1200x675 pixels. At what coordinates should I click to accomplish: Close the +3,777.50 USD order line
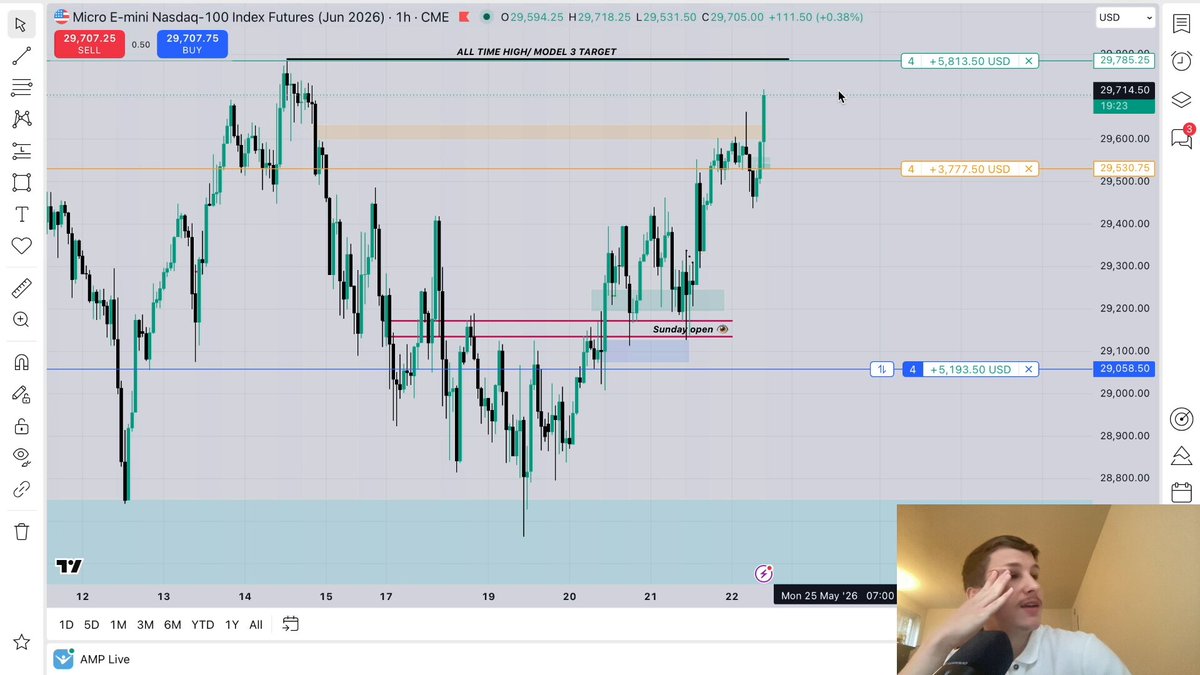click(x=1028, y=169)
